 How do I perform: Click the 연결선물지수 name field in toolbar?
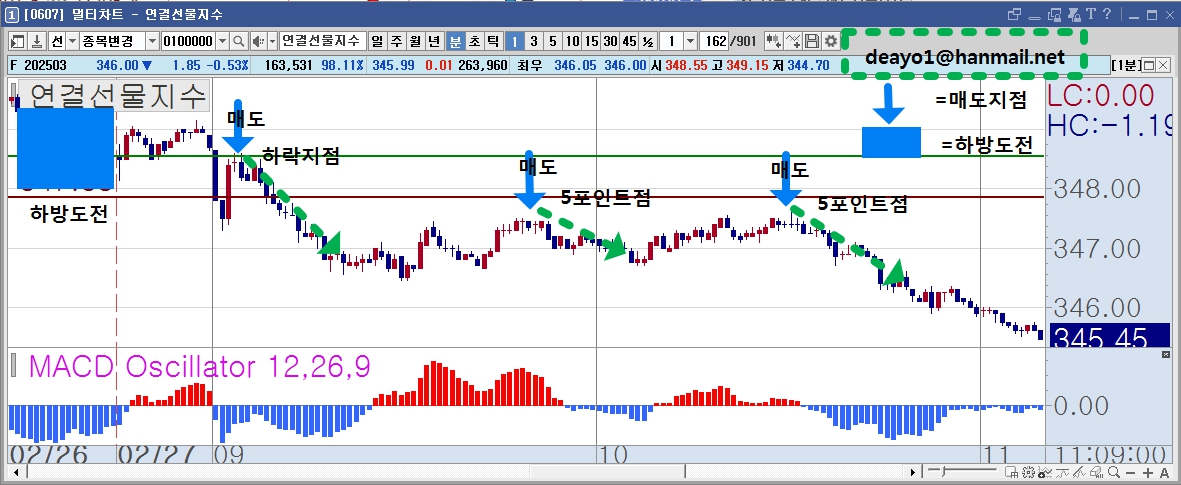(322, 41)
